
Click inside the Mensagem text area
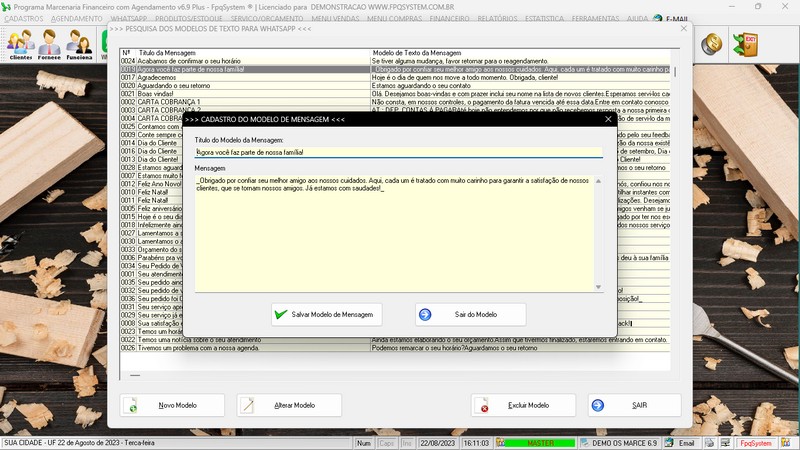394,234
